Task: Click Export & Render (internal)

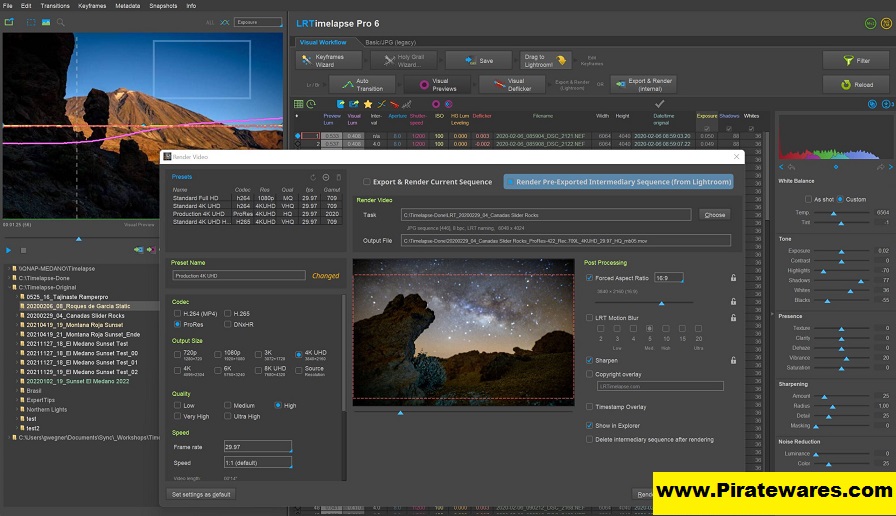Action: (x=643, y=85)
